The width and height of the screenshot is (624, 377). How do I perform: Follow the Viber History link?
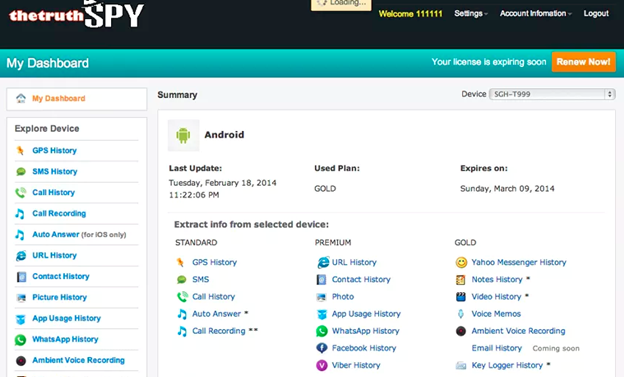pyautogui.click(x=356, y=365)
